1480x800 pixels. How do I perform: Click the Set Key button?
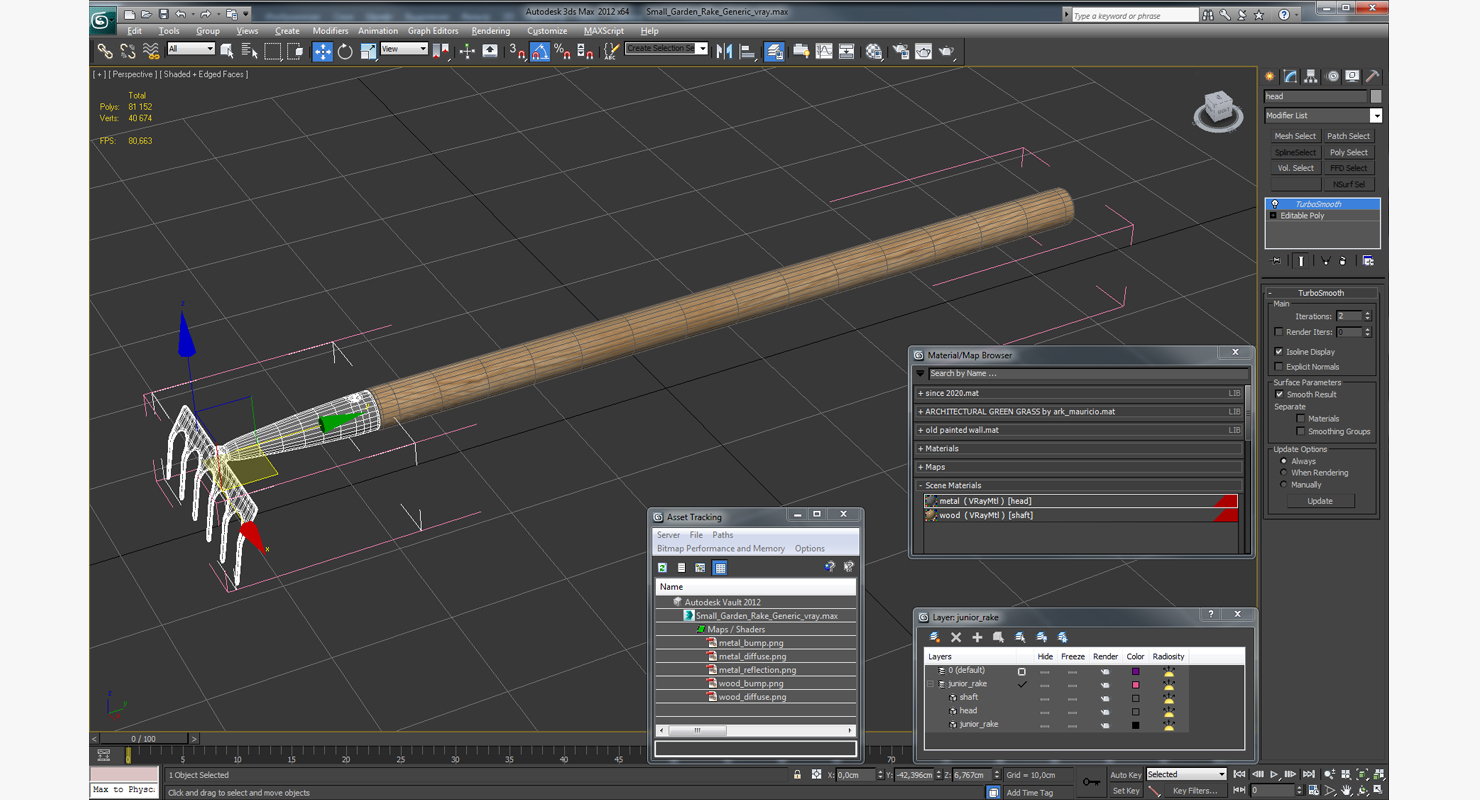point(1126,791)
